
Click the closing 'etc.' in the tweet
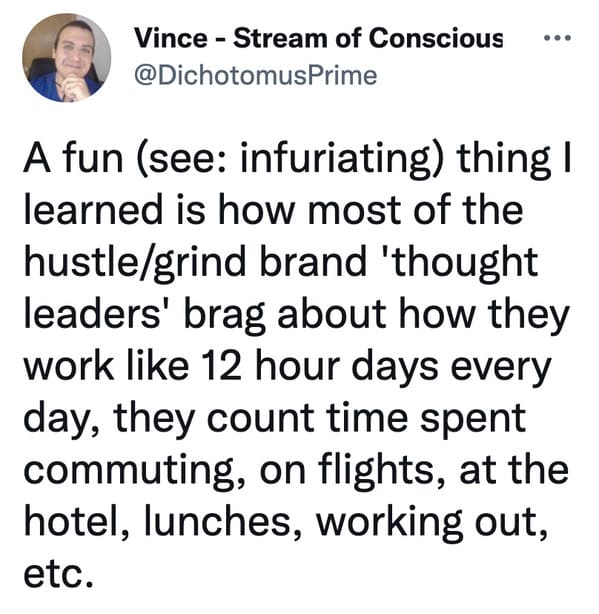[x=58, y=574]
